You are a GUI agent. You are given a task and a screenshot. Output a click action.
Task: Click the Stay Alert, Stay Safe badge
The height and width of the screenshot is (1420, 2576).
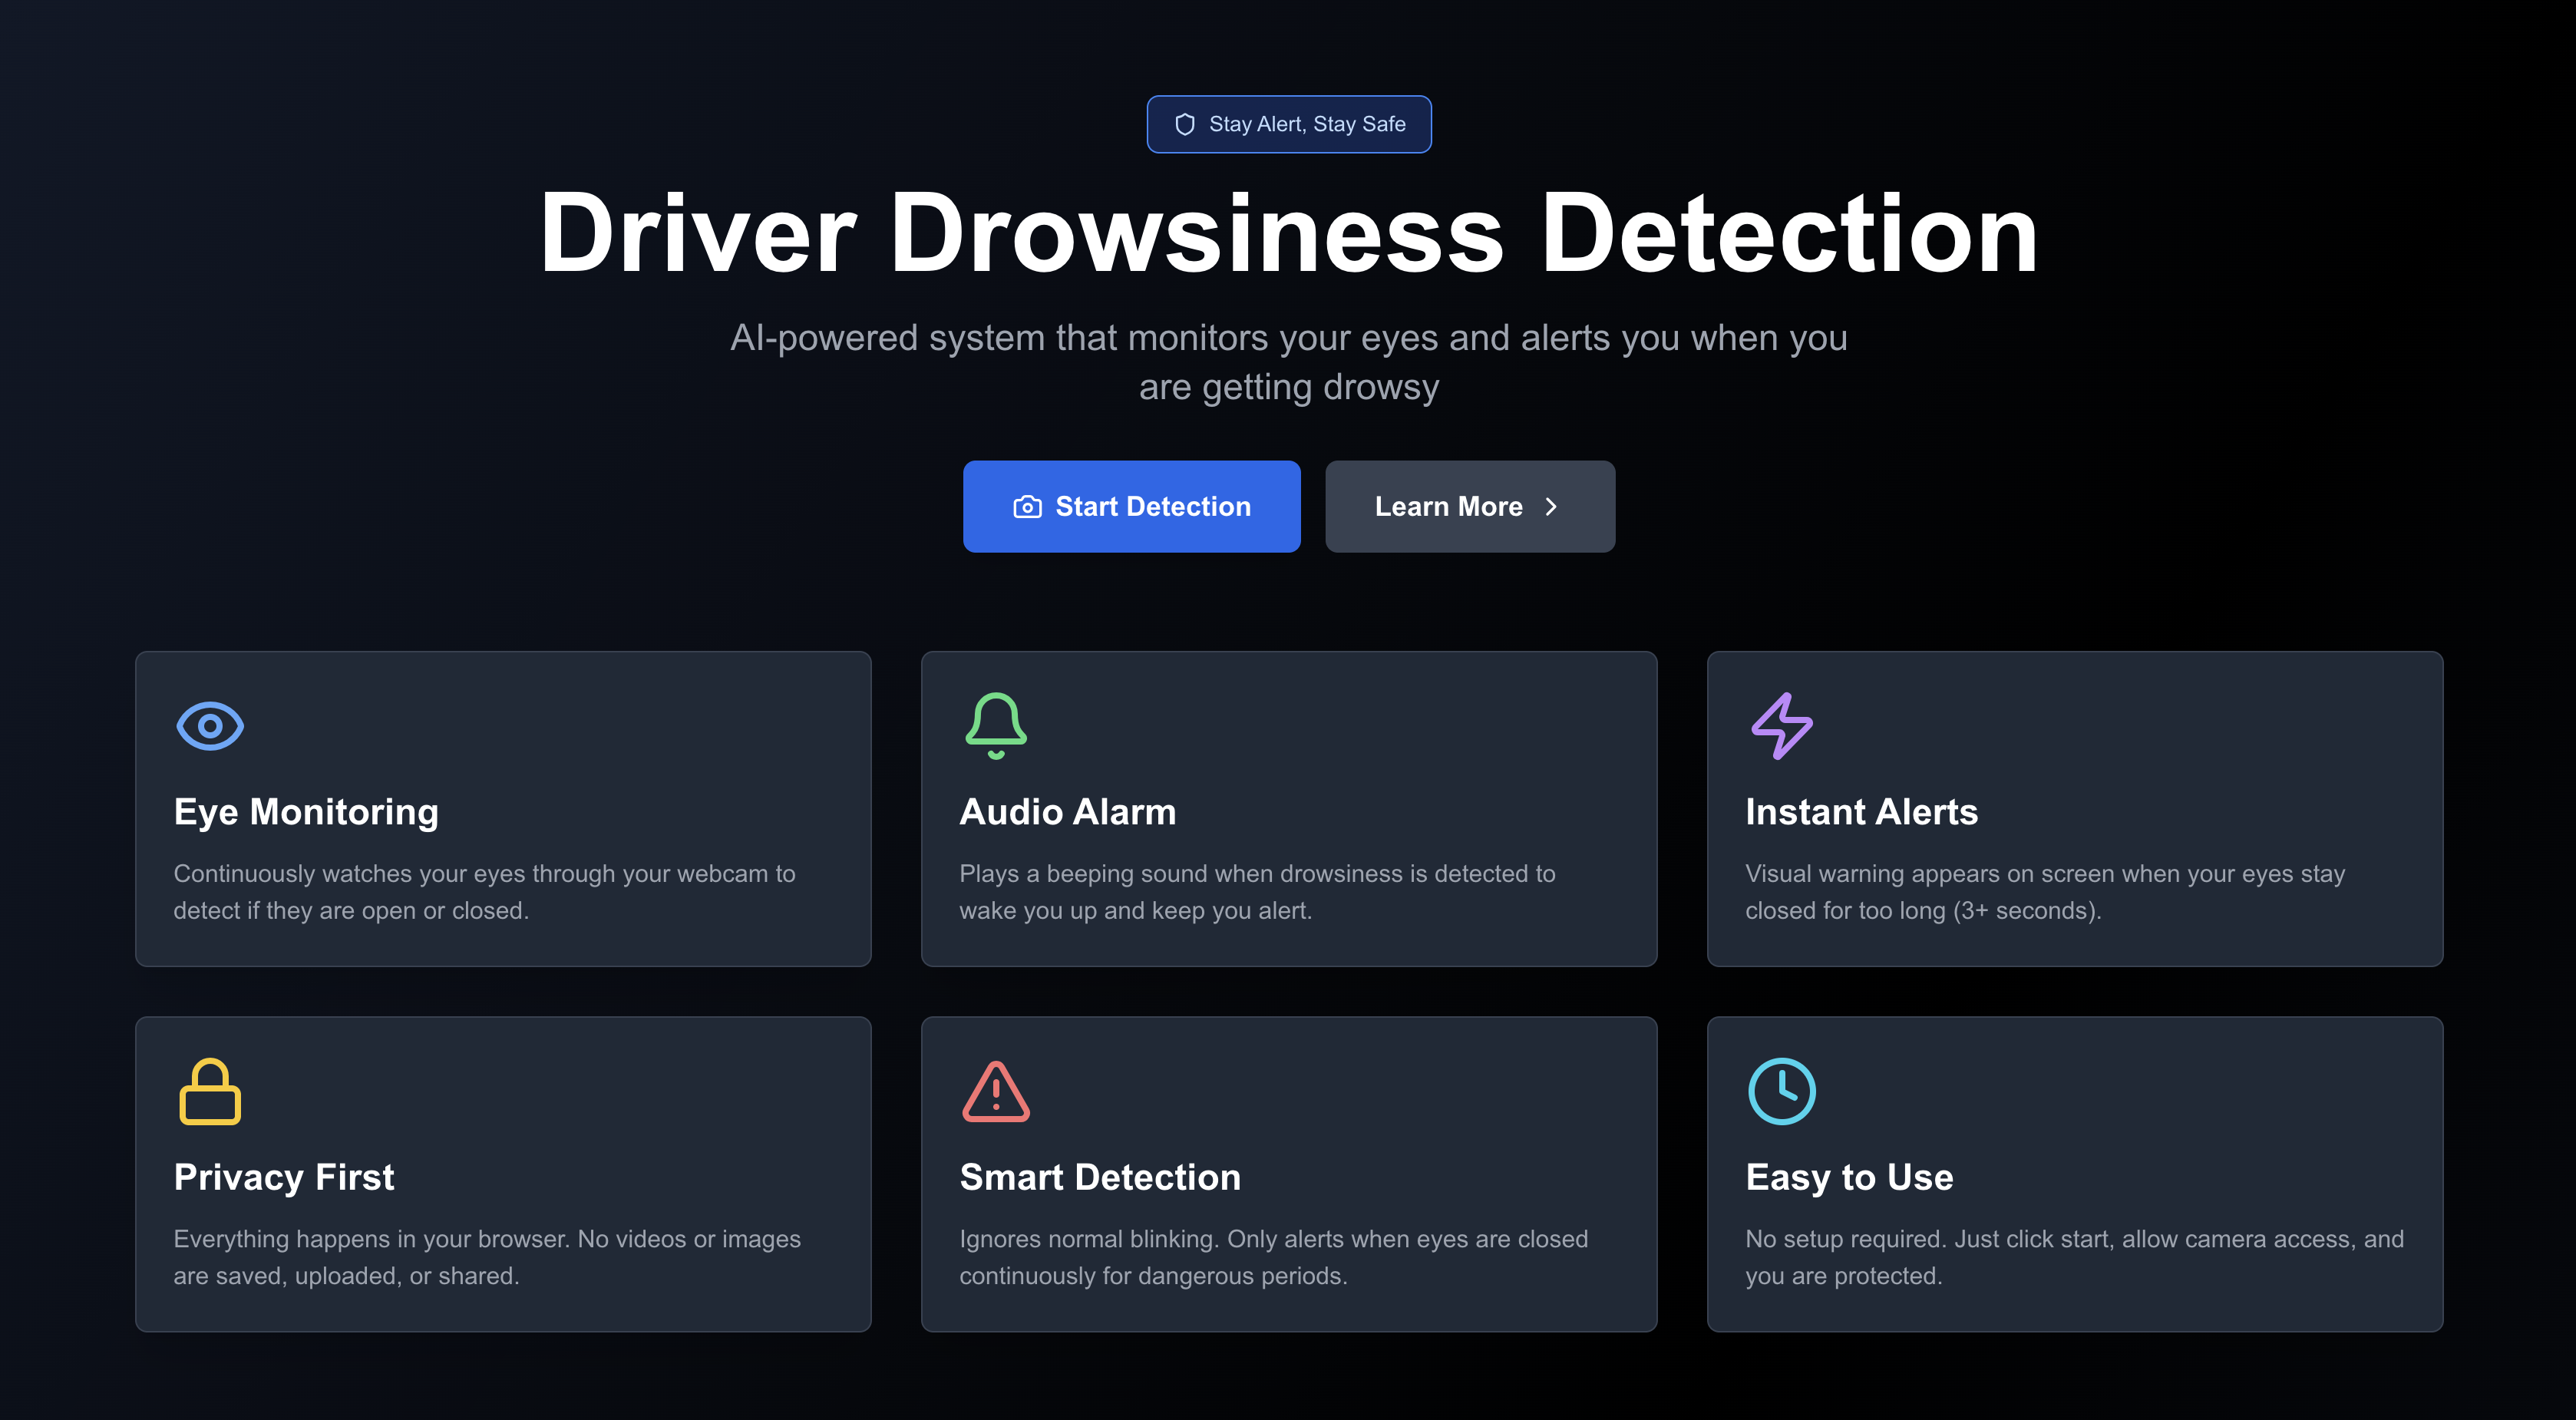pos(1288,124)
